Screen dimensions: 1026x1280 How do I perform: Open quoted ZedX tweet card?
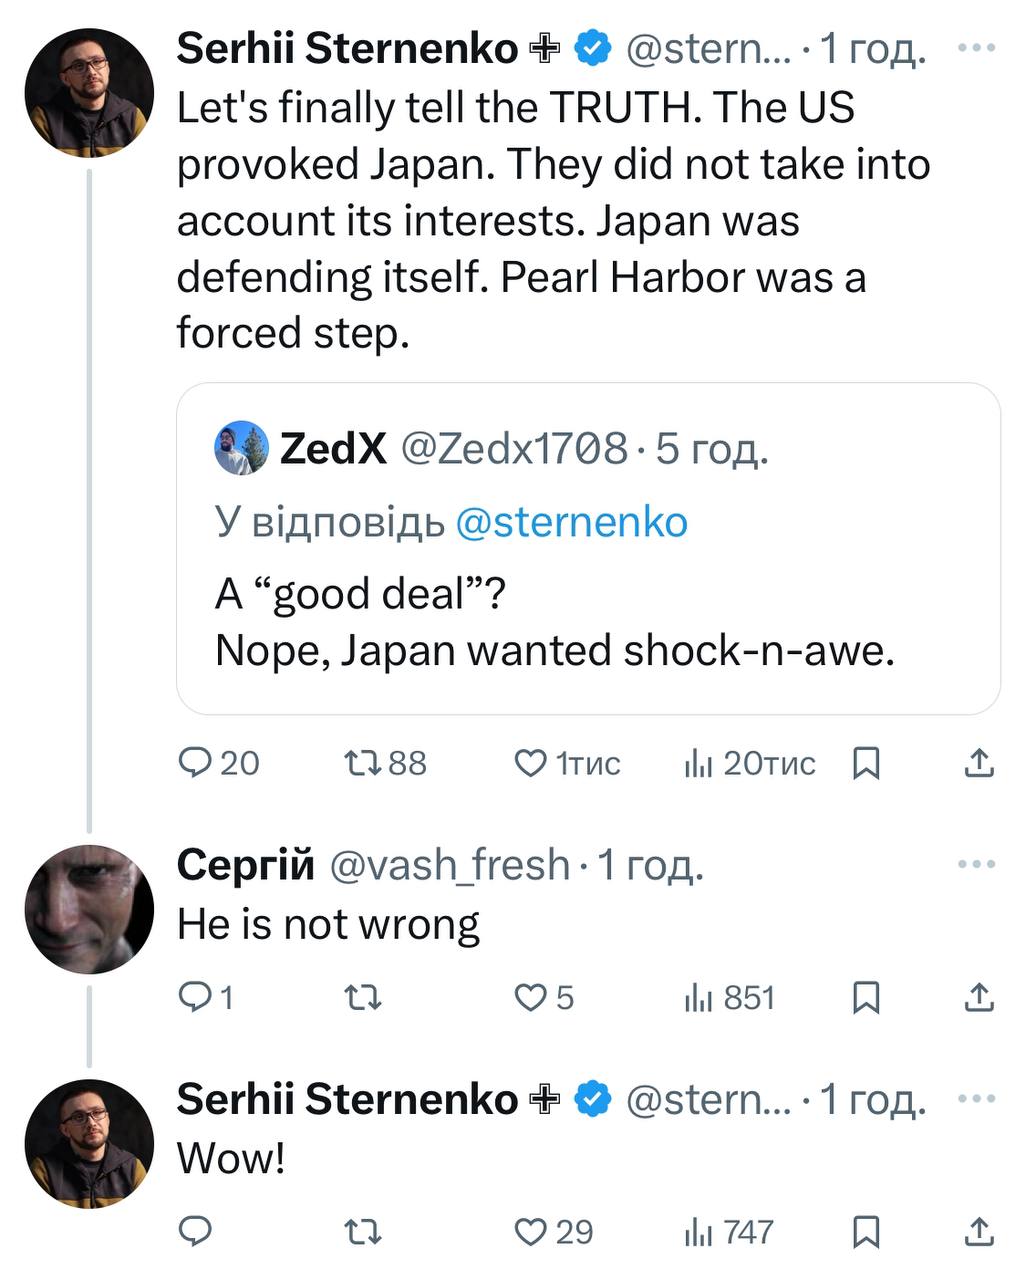point(588,620)
